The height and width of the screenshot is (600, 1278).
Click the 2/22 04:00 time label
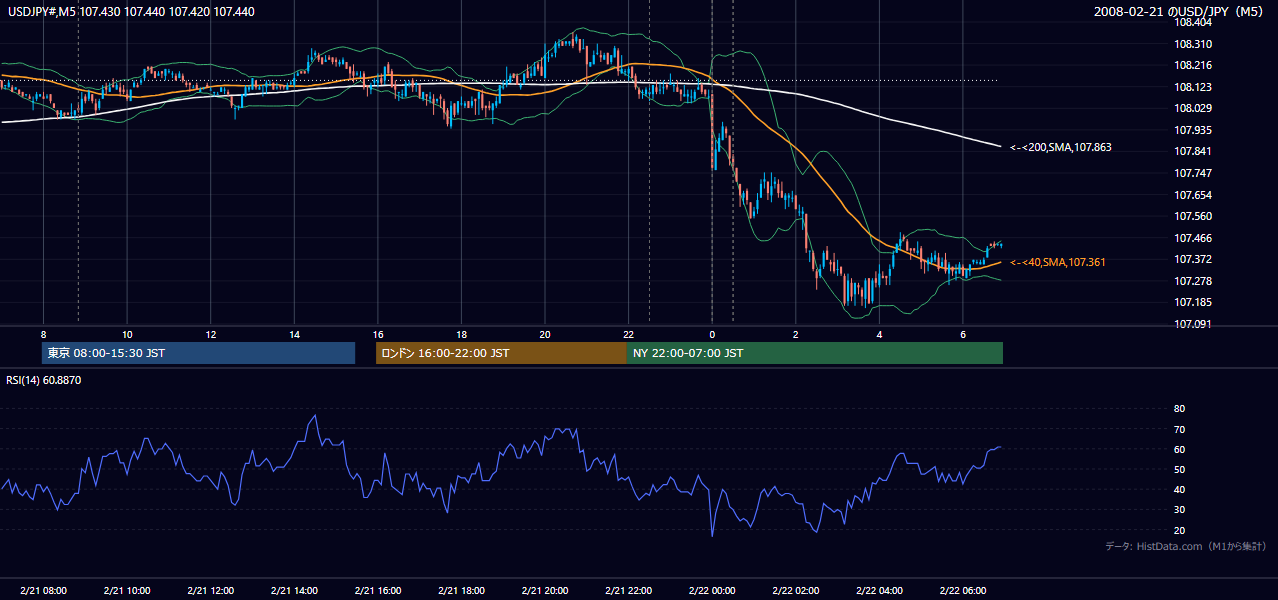[x=878, y=591]
